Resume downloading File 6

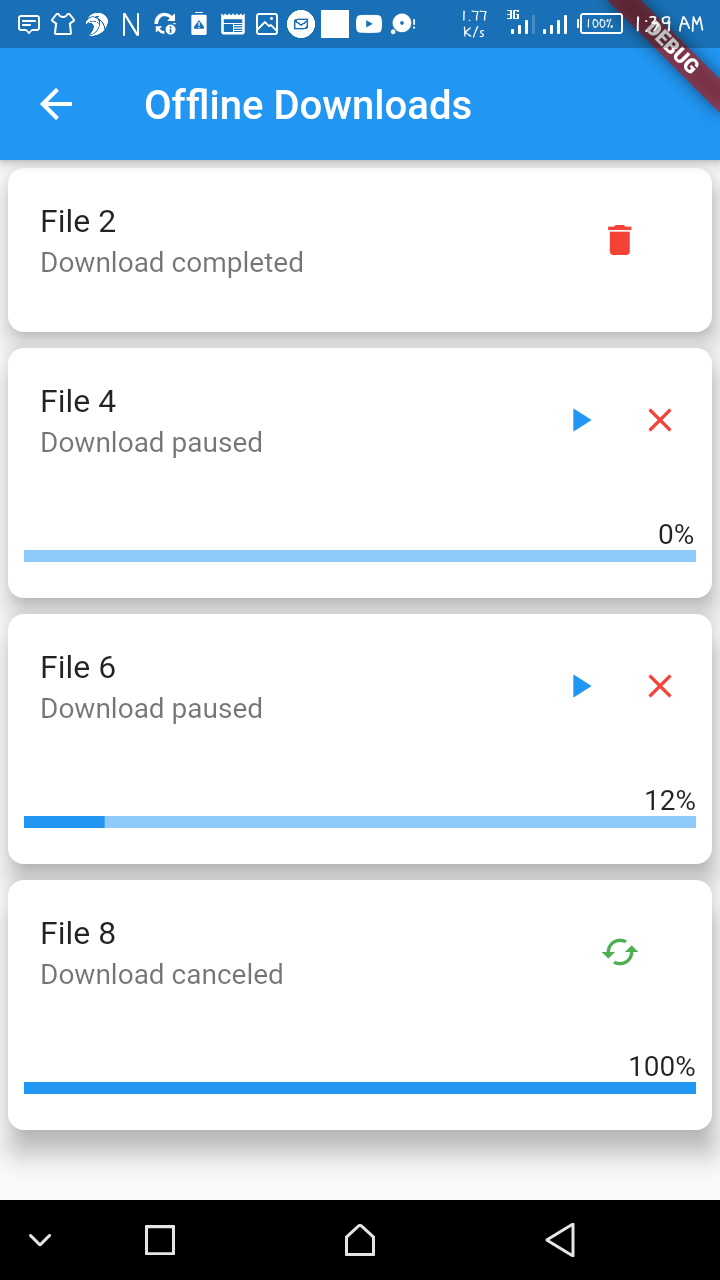(581, 686)
